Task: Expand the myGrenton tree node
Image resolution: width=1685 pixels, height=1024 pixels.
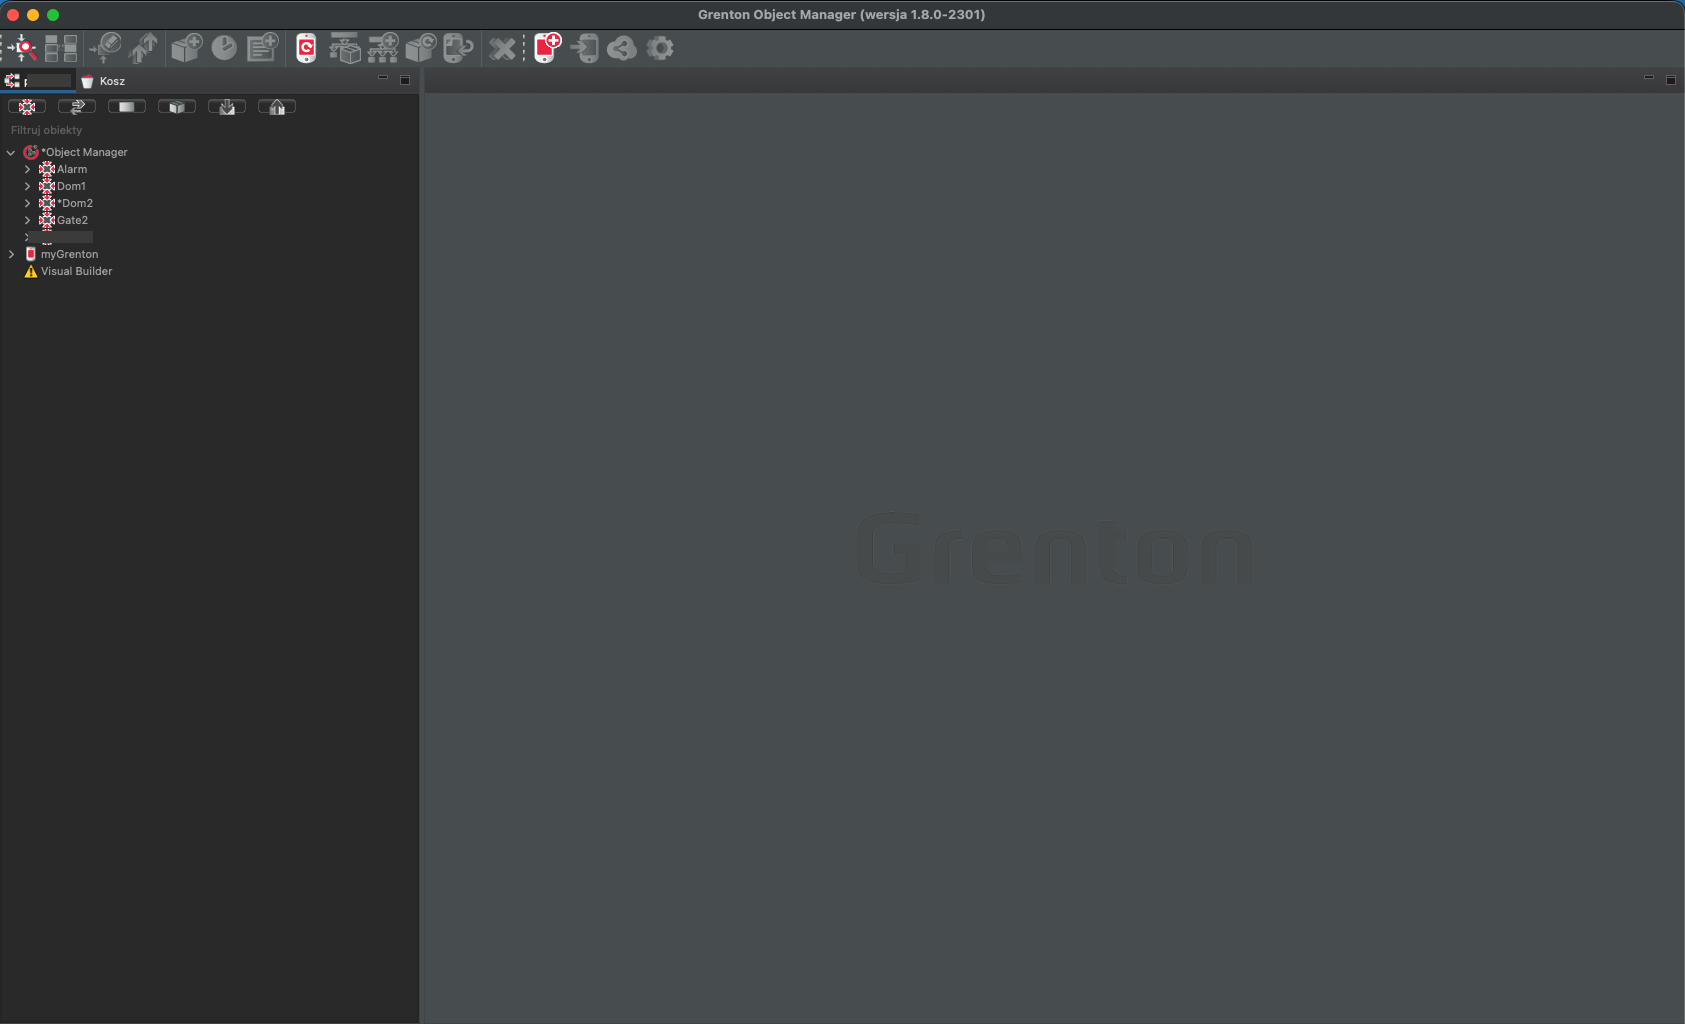Action: click(11, 255)
